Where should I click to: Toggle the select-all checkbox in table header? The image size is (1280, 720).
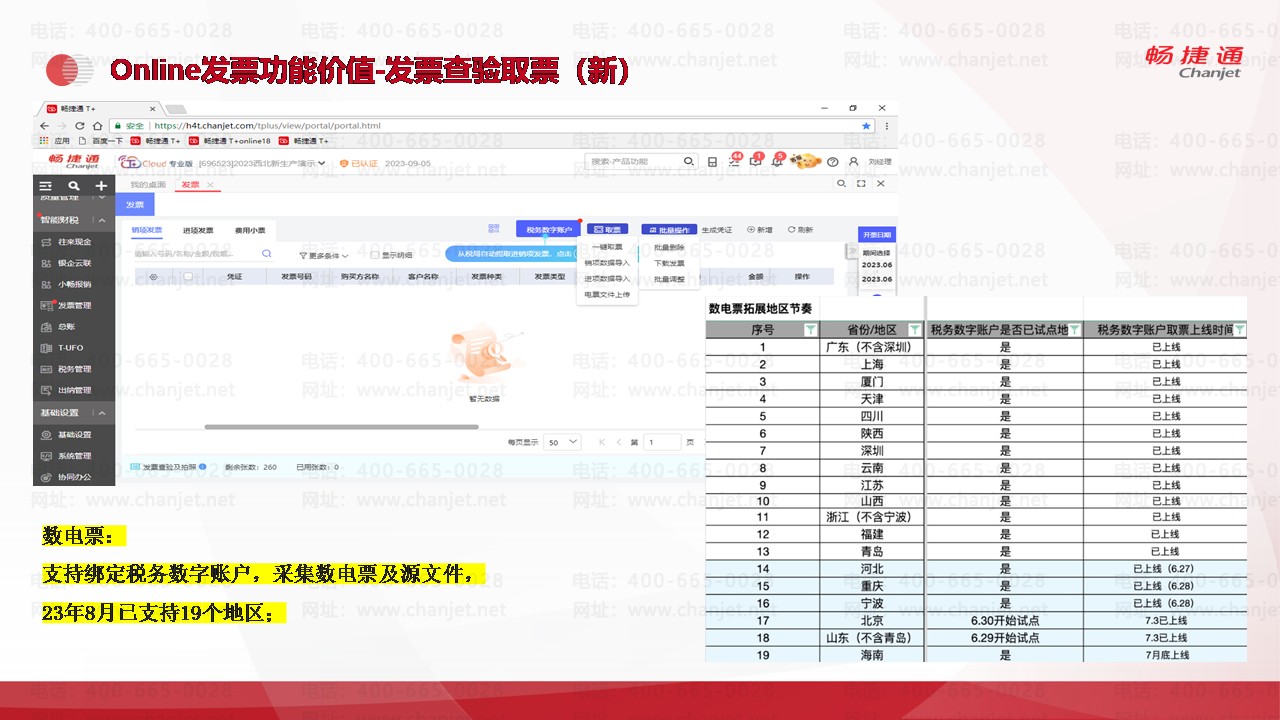point(188,277)
